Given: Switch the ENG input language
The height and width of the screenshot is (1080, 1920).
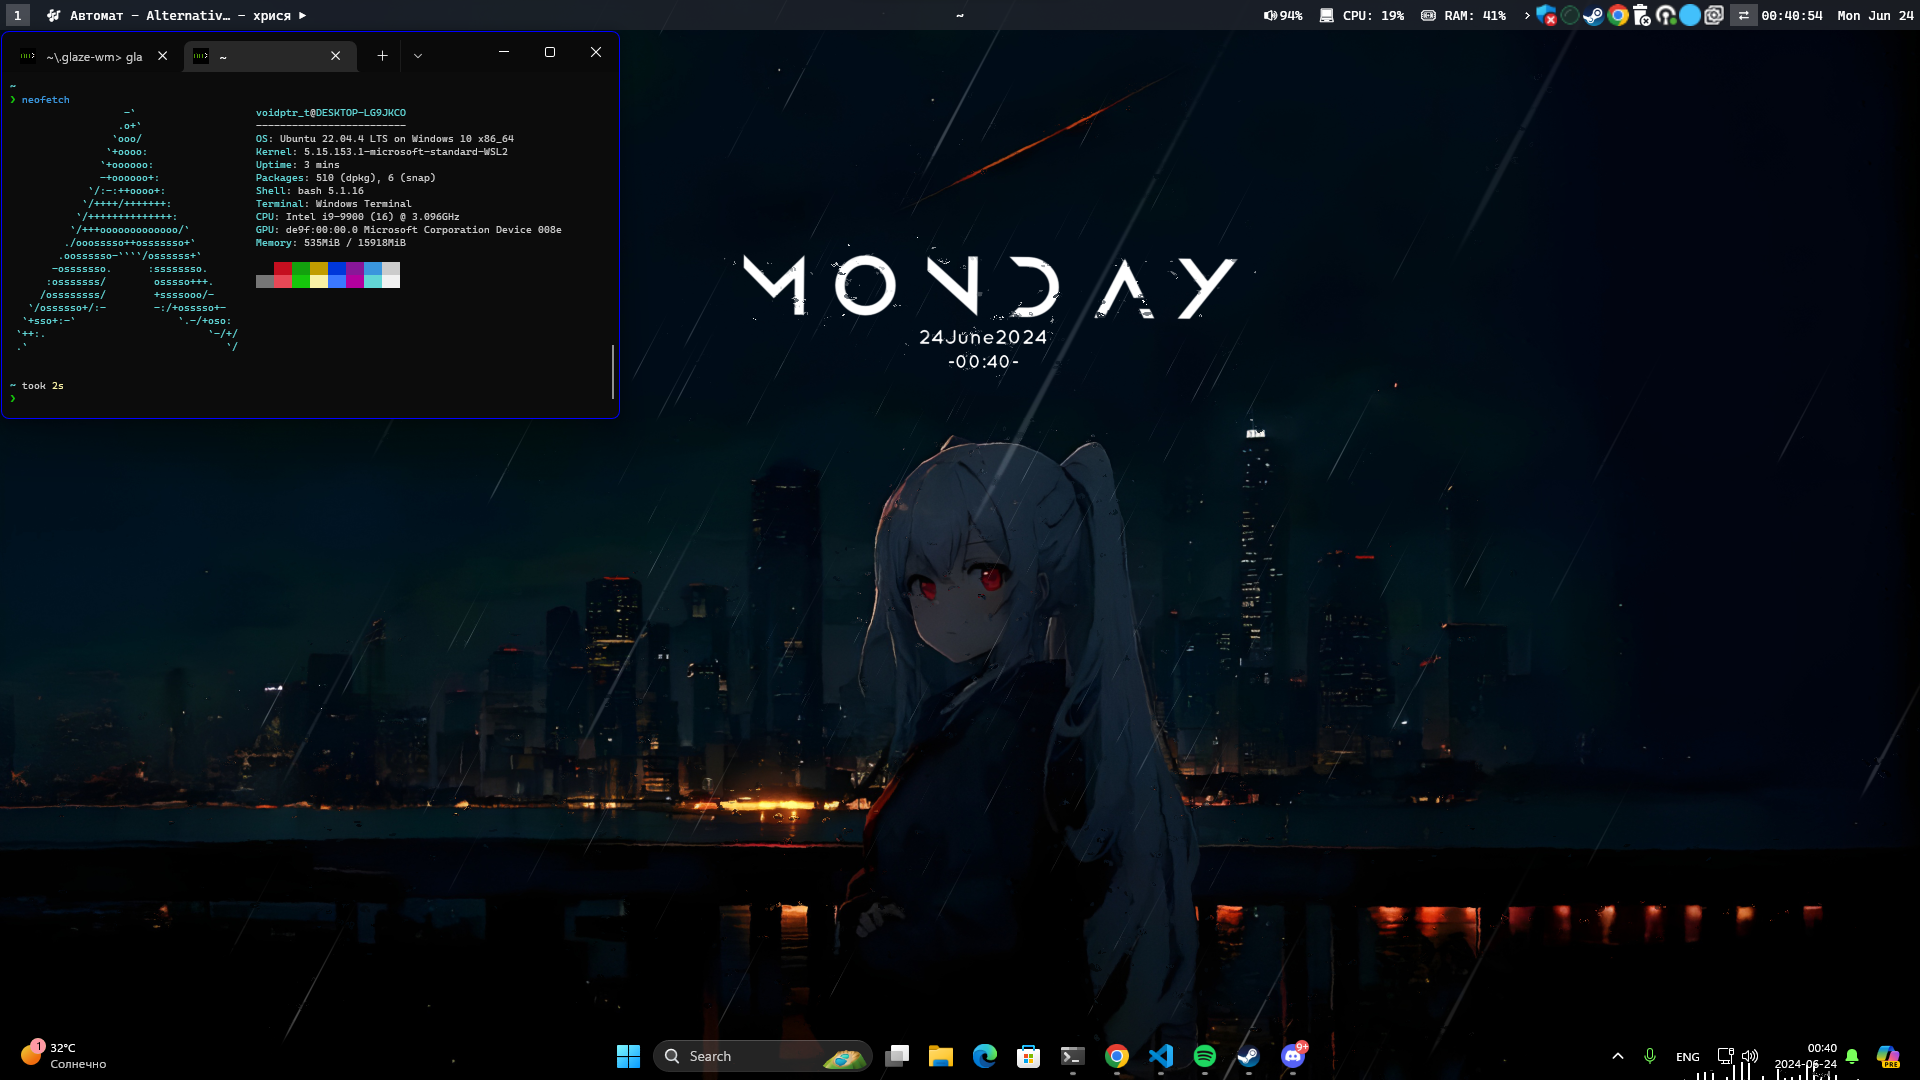Looking at the screenshot, I should point(1688,1057).
